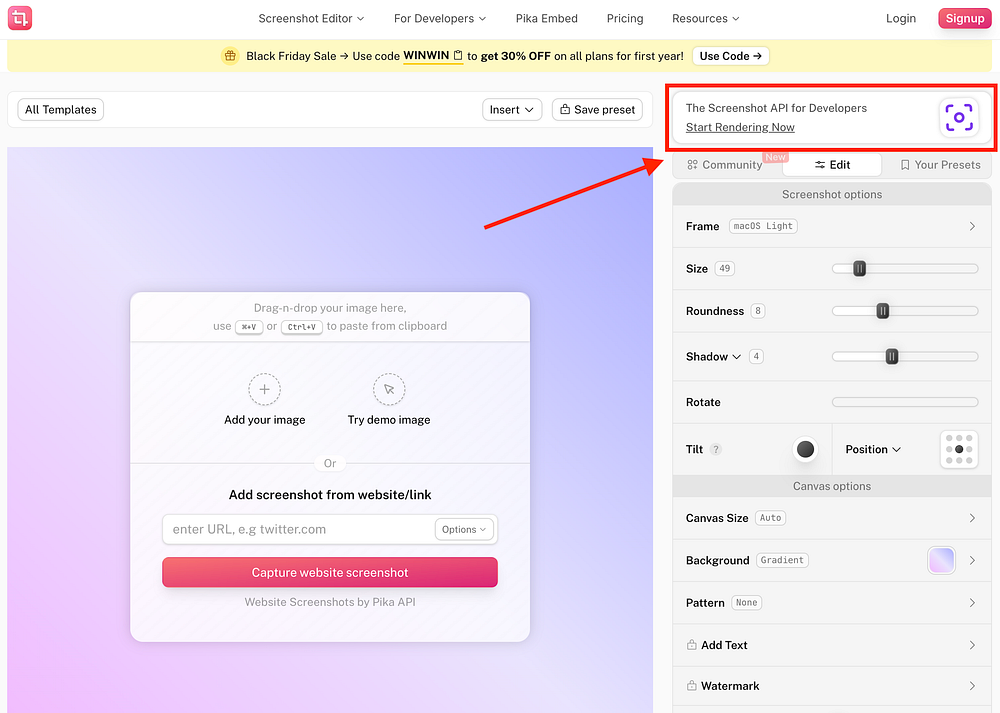Expand the Watermark row
Viewport: 1000px width, 713px height.
coord(832,686)
